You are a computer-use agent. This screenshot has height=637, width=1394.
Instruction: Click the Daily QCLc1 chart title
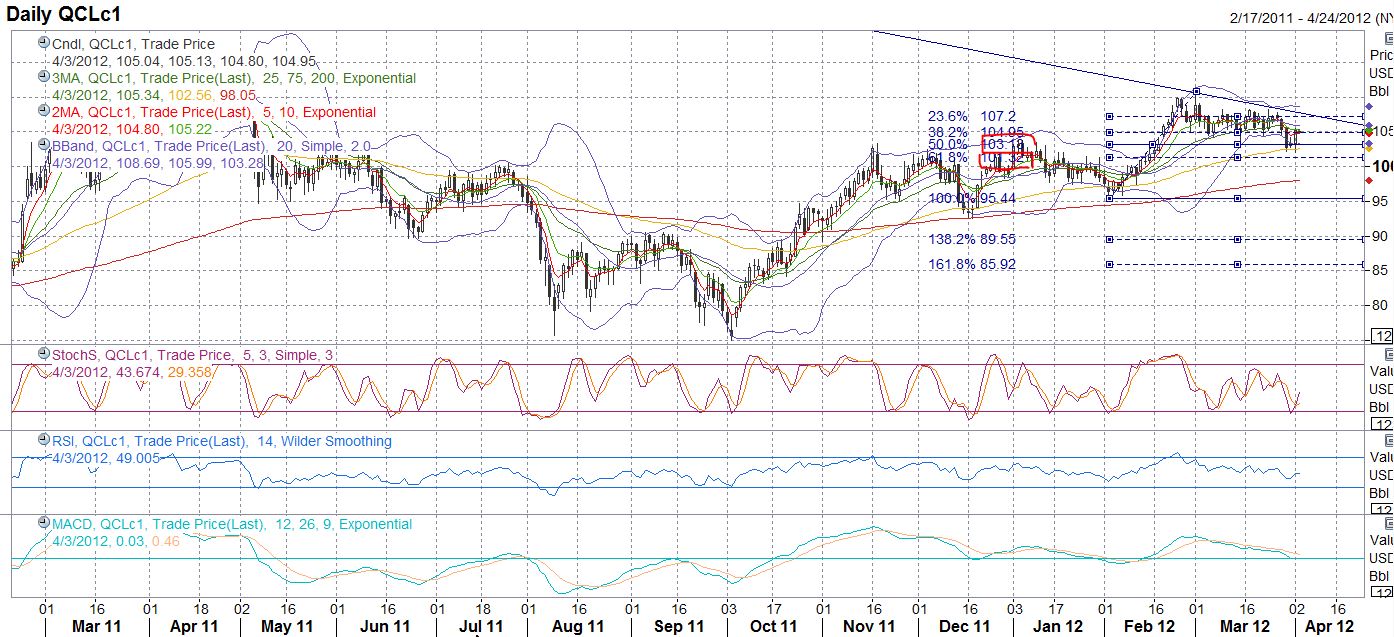(x=60, y=11)
